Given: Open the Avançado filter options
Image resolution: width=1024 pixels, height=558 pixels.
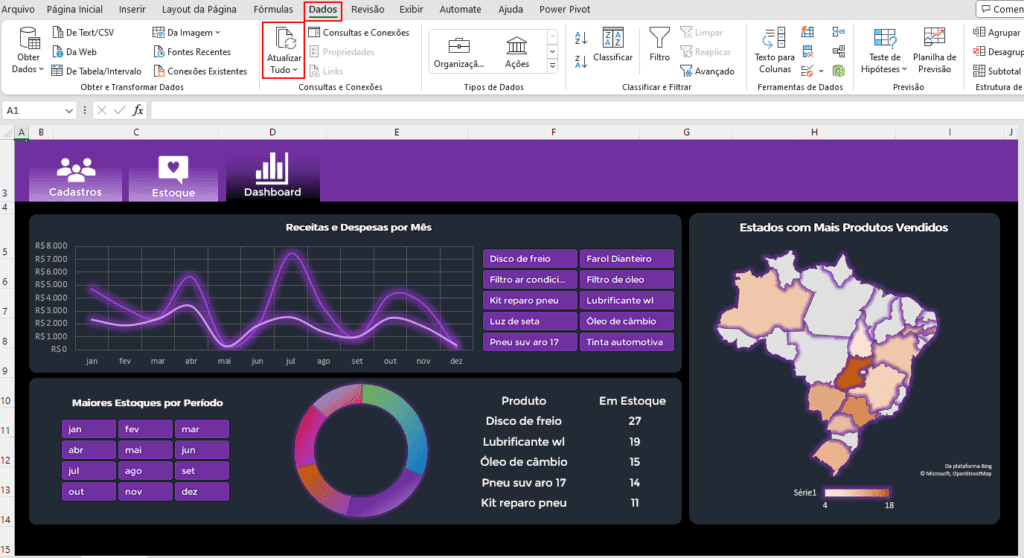Looking at the screenshot, I should point(707,71).
